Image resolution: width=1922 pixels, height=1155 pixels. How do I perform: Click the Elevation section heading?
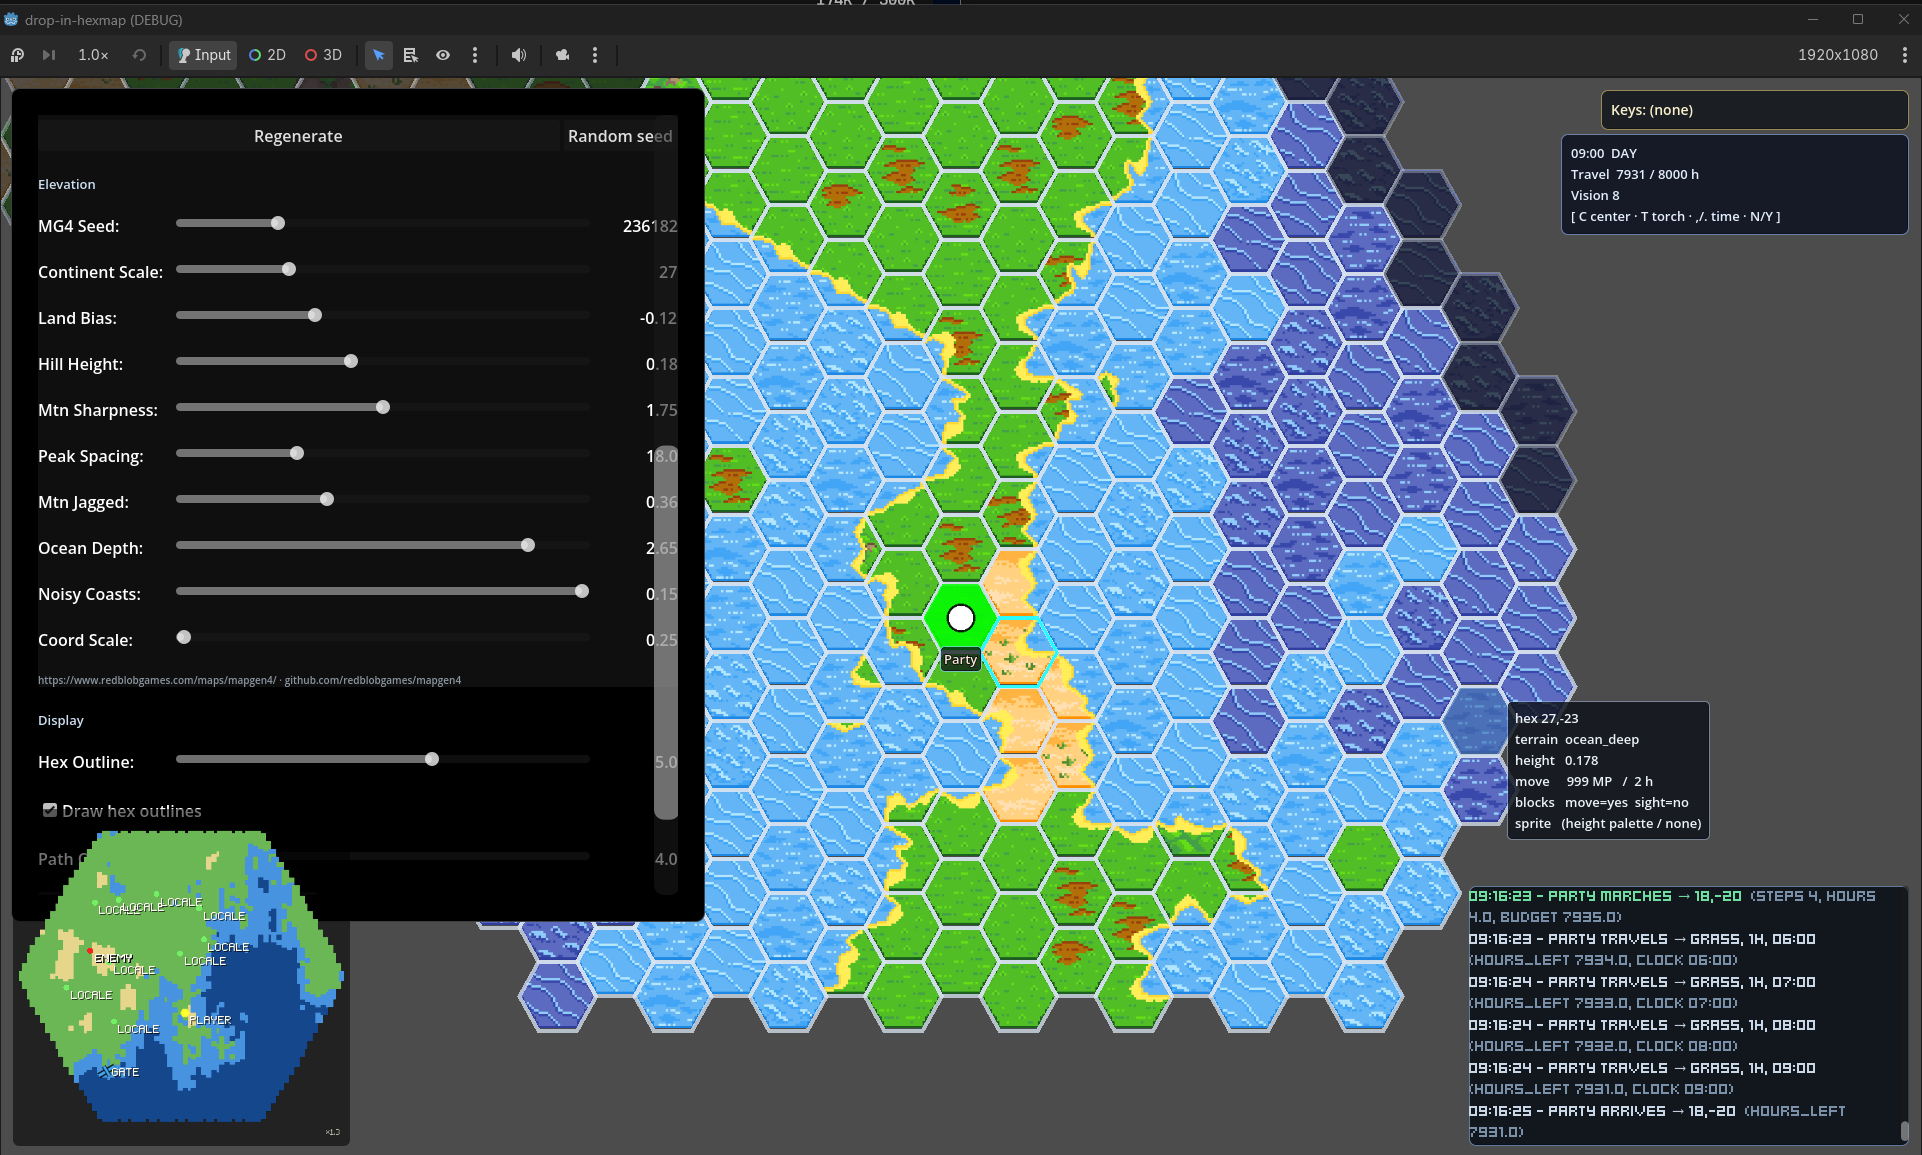(x=67, y=184)
